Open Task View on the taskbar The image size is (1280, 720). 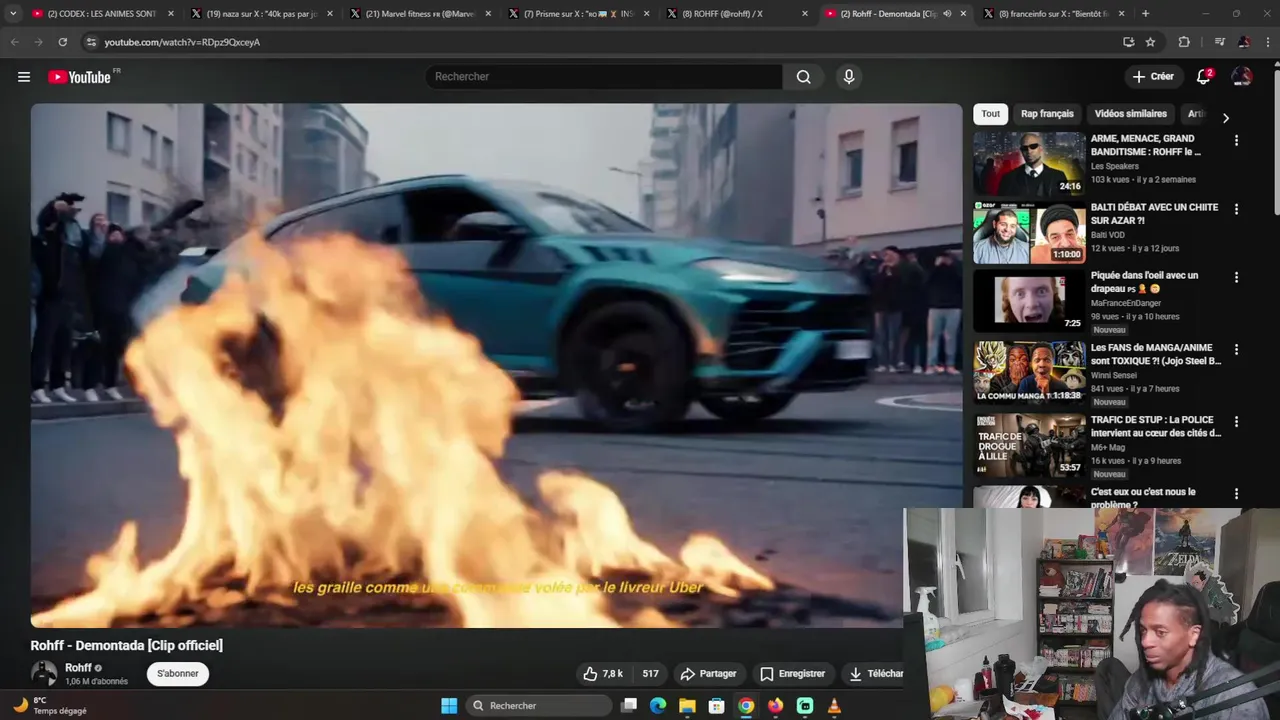click(x=629, y=706)
